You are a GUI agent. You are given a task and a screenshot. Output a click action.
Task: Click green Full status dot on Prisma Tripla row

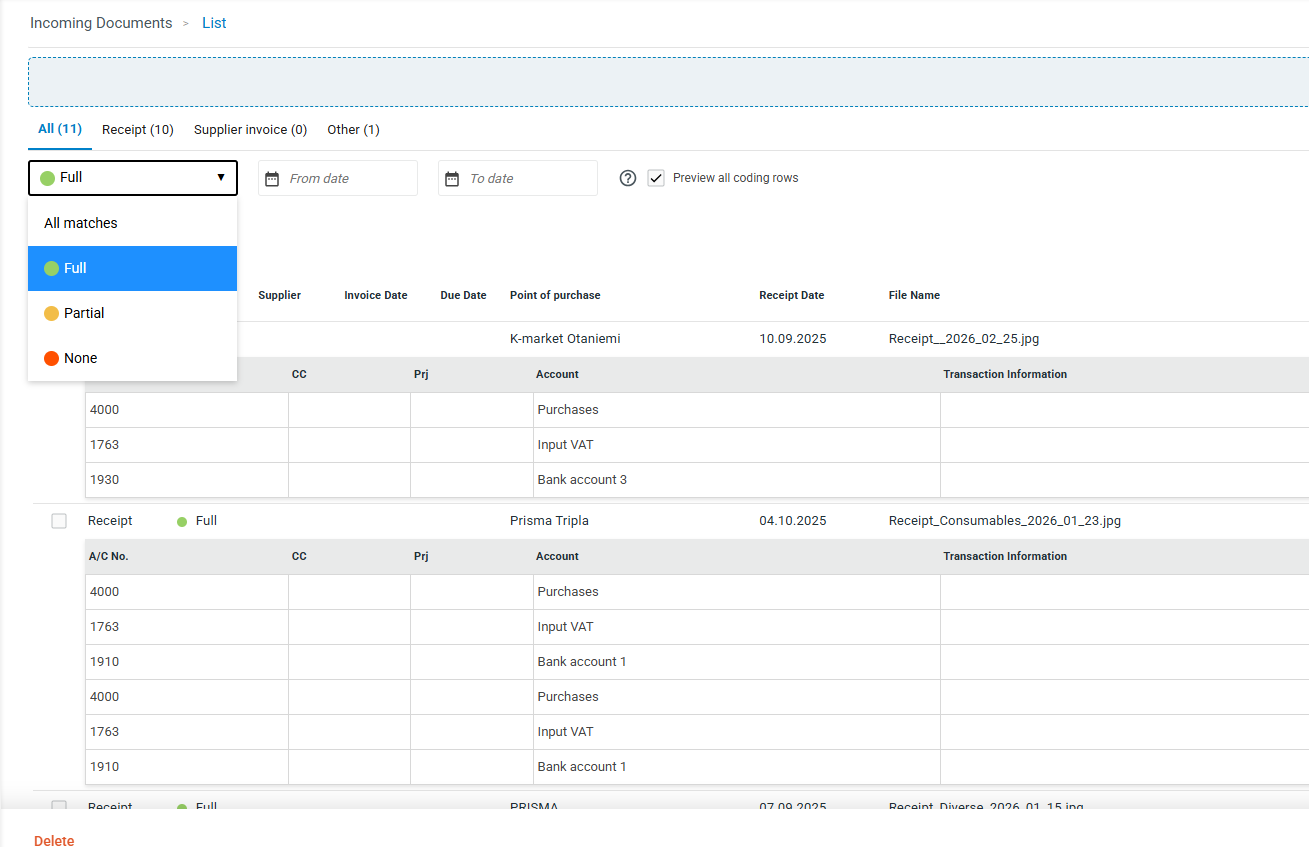point(182,522)
